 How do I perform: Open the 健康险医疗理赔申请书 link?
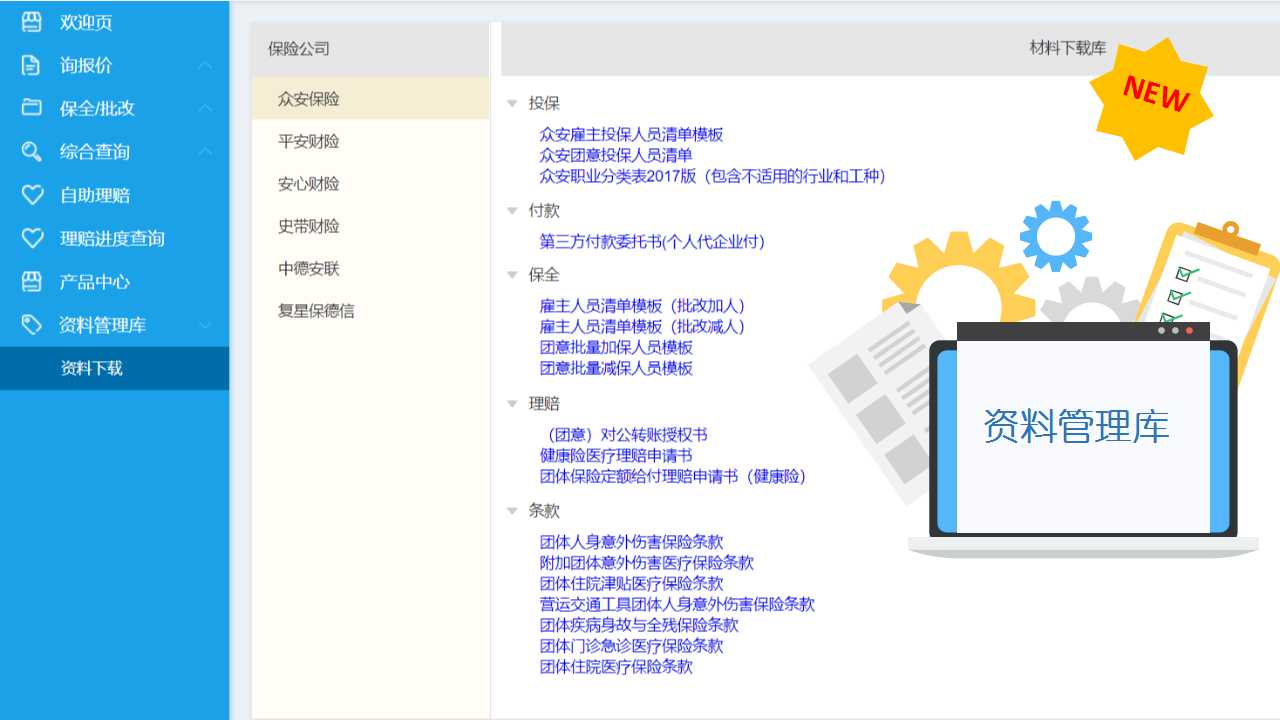[x=616, y=456]
